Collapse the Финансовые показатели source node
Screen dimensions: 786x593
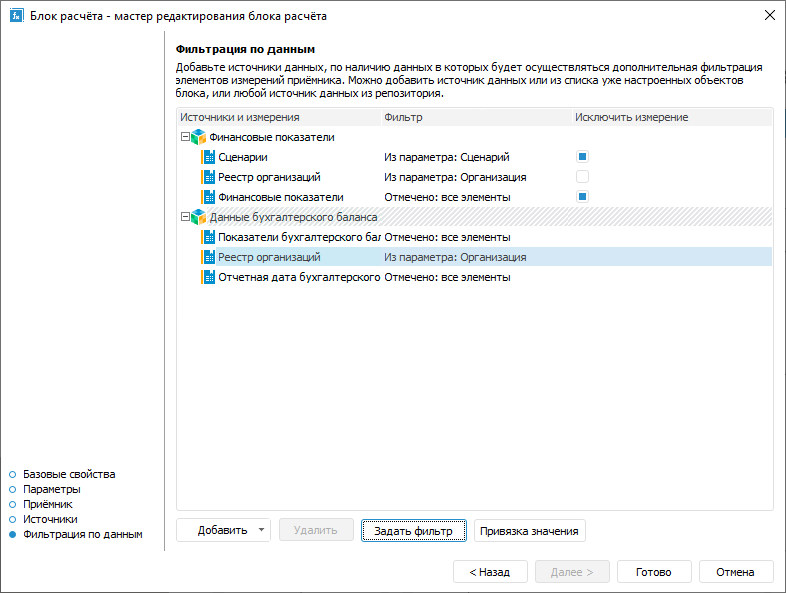pyautogui.click(x=184, y=137)
